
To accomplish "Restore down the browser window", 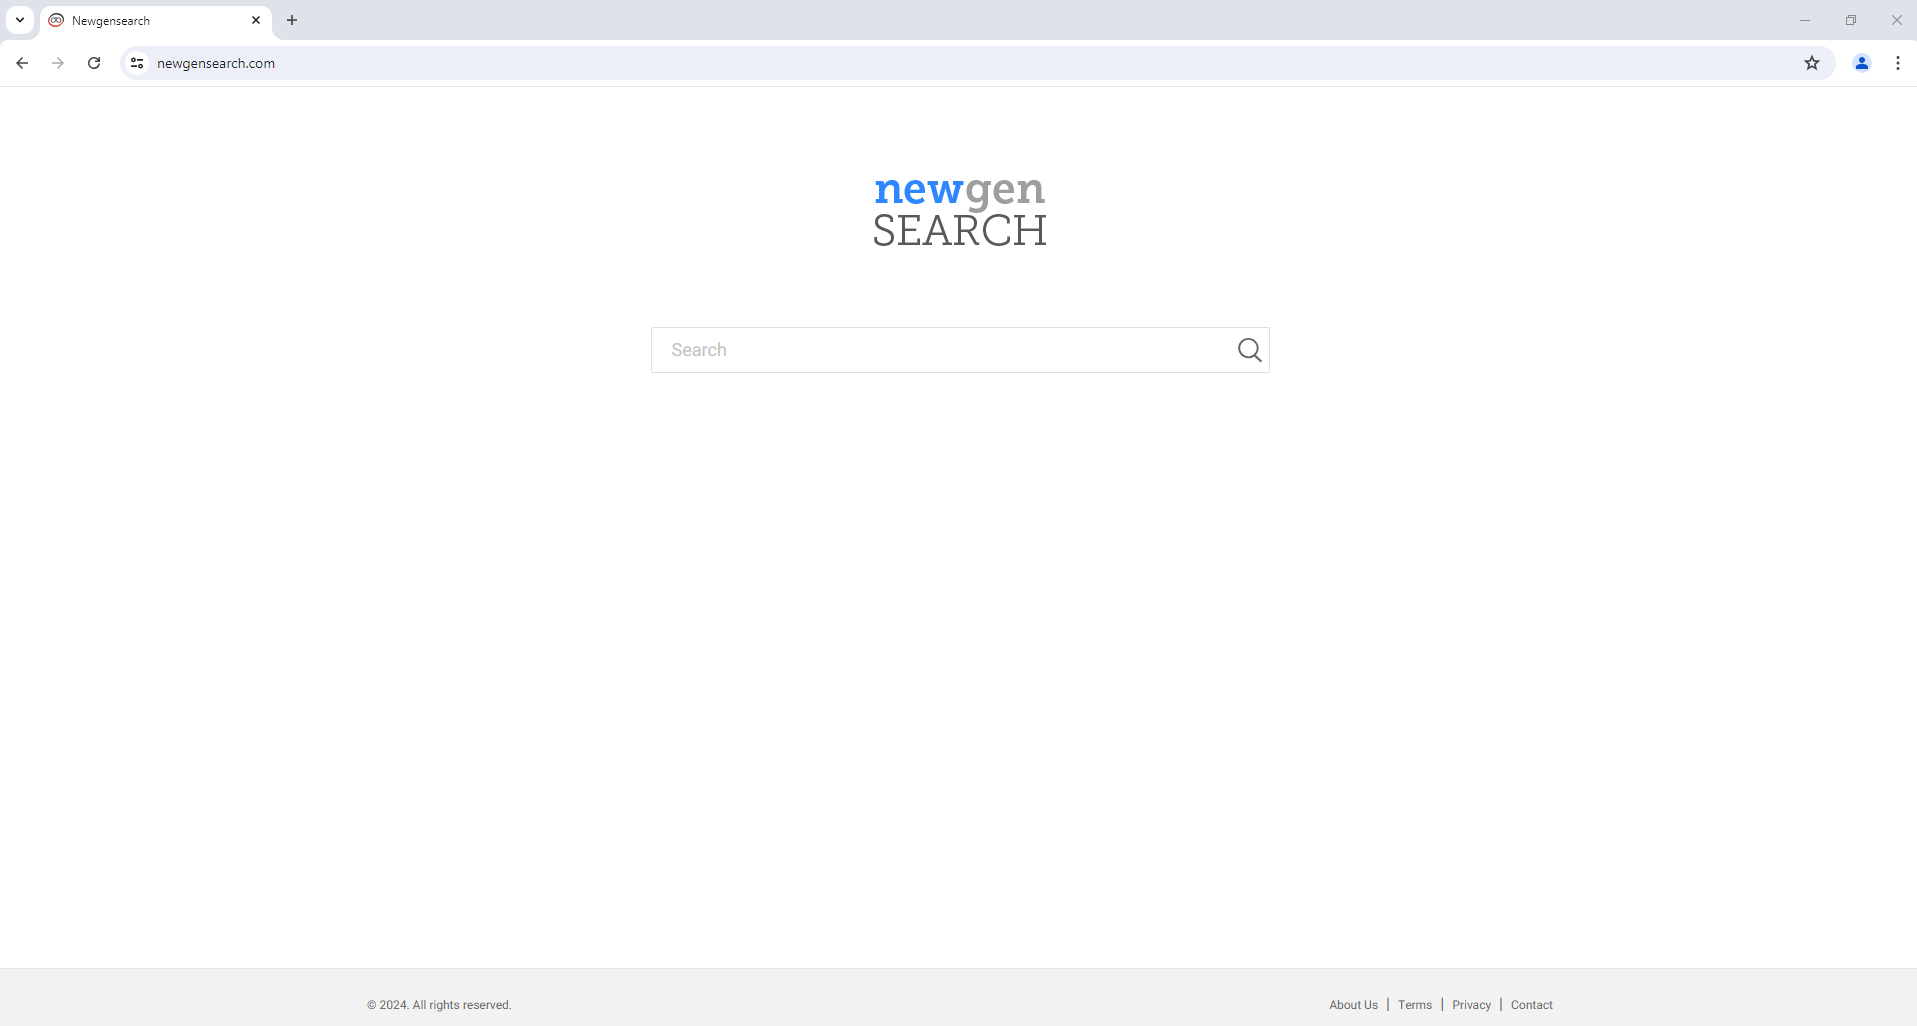I will (1851, 20).
